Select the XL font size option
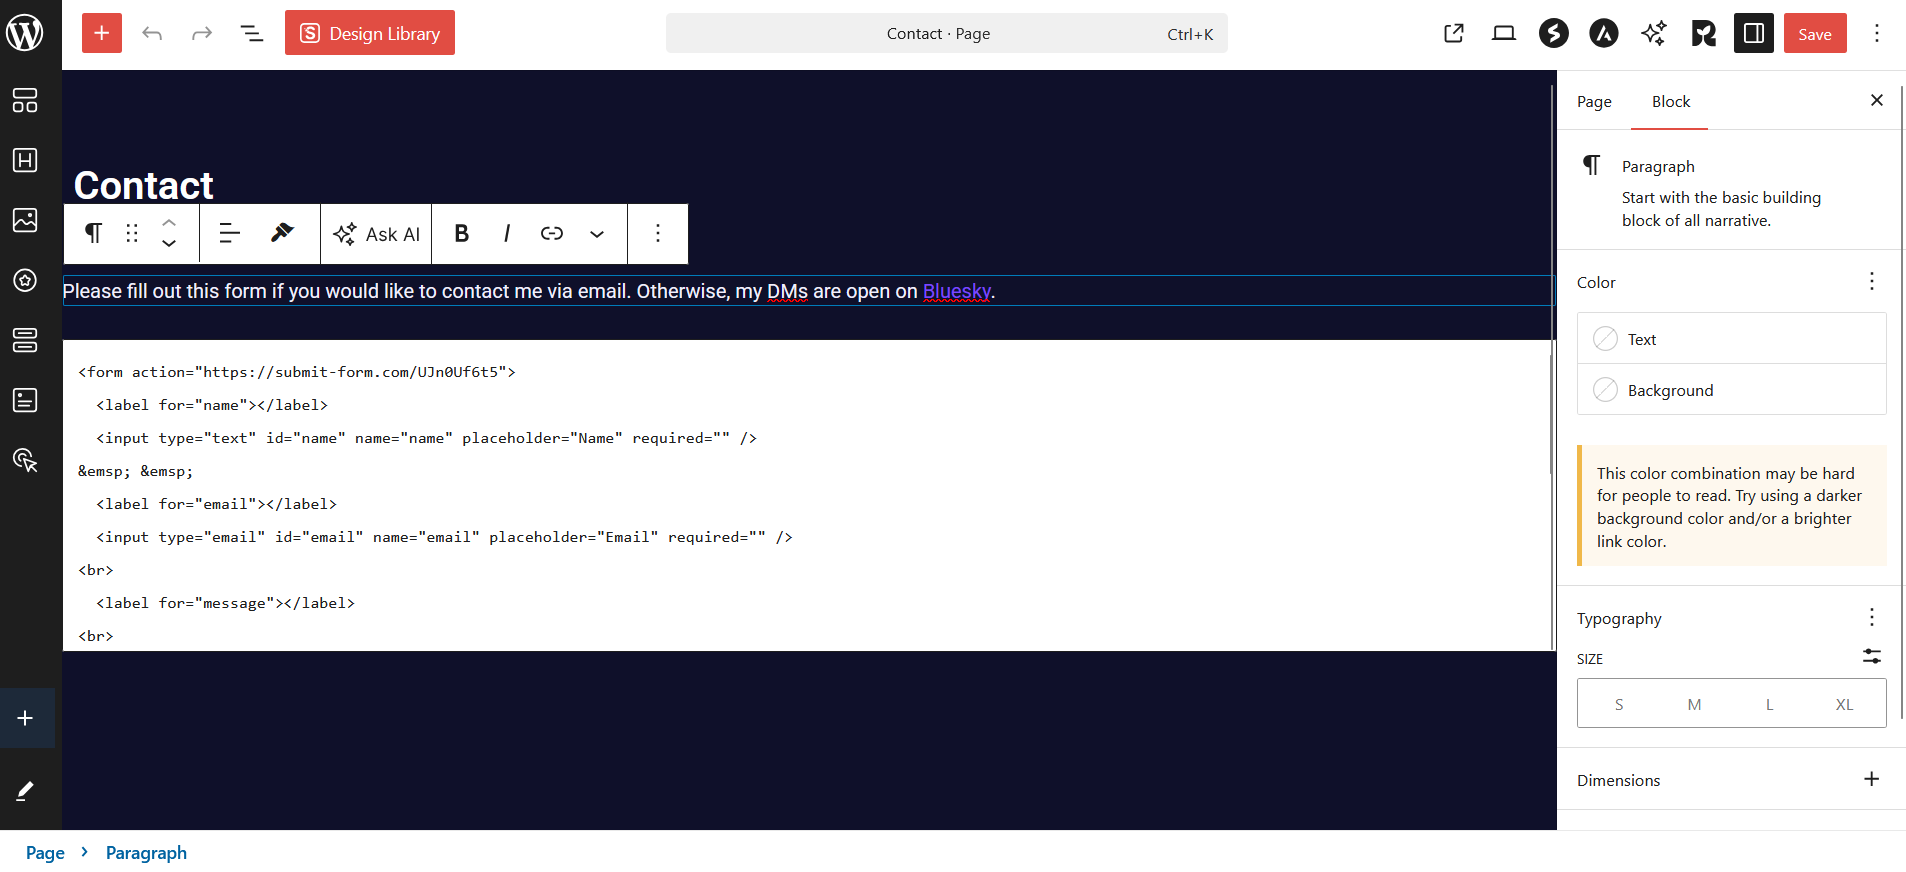Viewport: 1906px width, 872px height. click(x=1844, y=704)
